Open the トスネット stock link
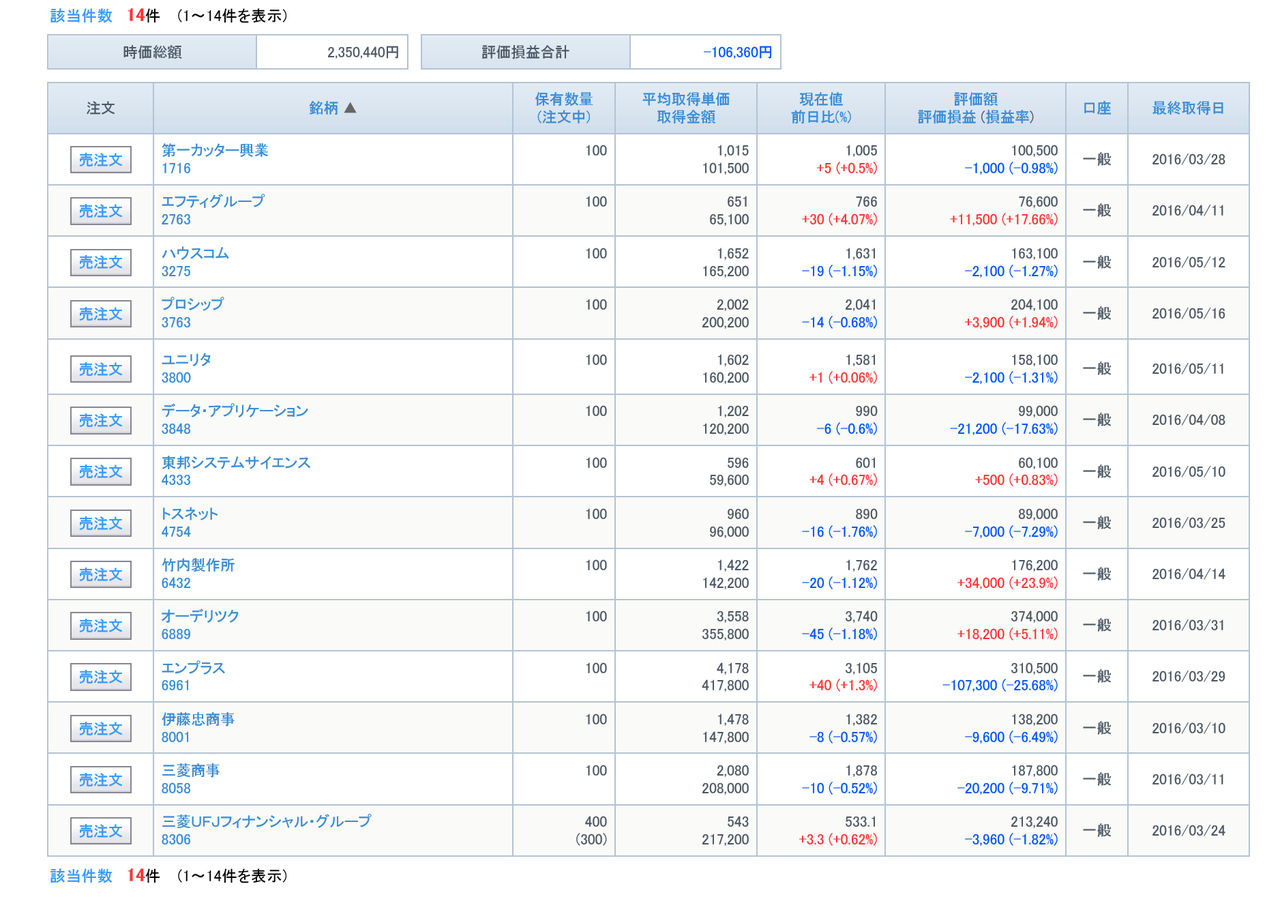Viewport: 1280px width, 897px height. tap(190, 514)
